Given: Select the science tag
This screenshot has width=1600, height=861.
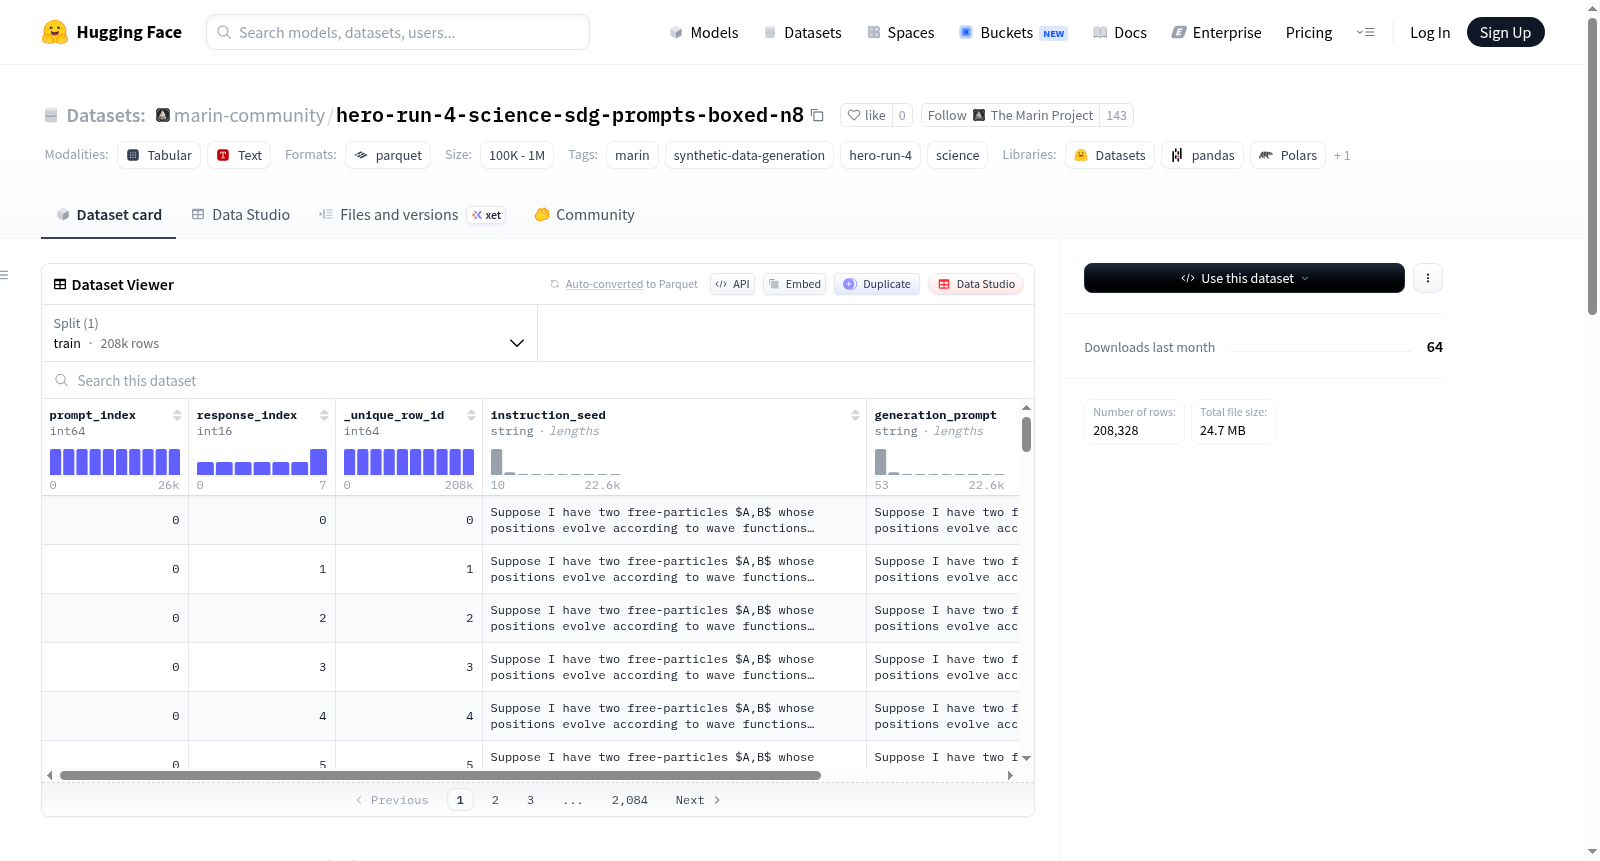Looking at the screenshot, I should click(957, 155).
